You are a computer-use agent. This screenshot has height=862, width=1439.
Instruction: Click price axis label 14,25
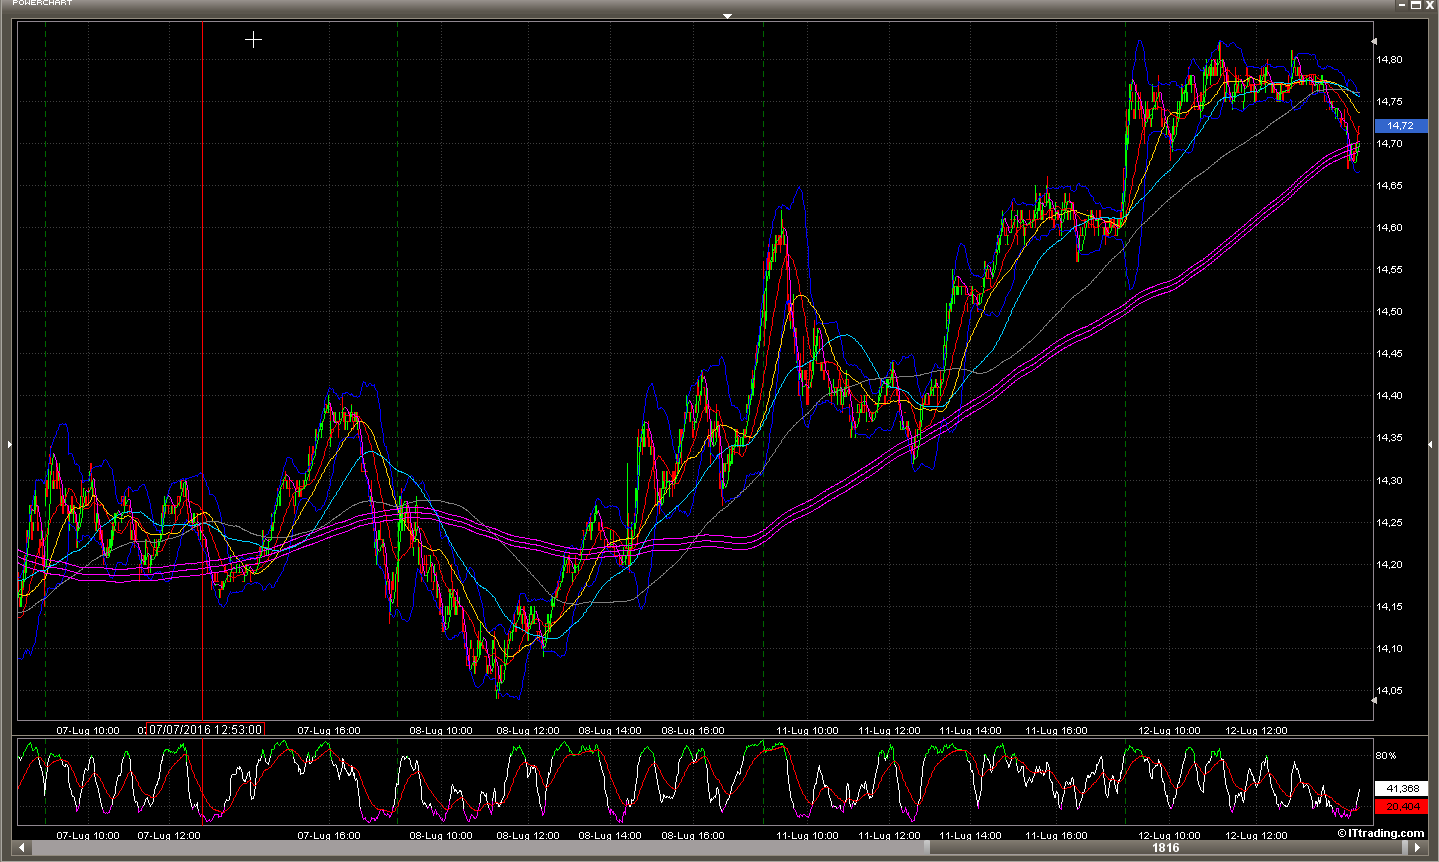pos(1389,523)
